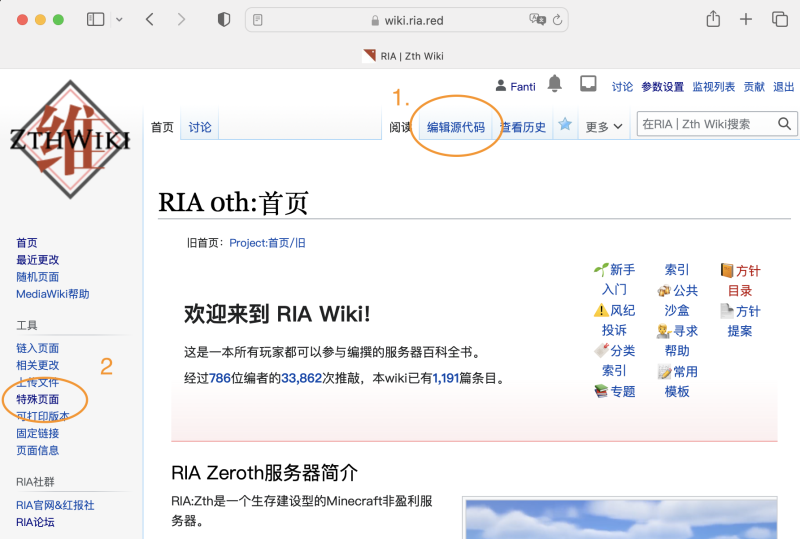
Task: Add a new tab with plus icon
Action: [x=746, y=19]
